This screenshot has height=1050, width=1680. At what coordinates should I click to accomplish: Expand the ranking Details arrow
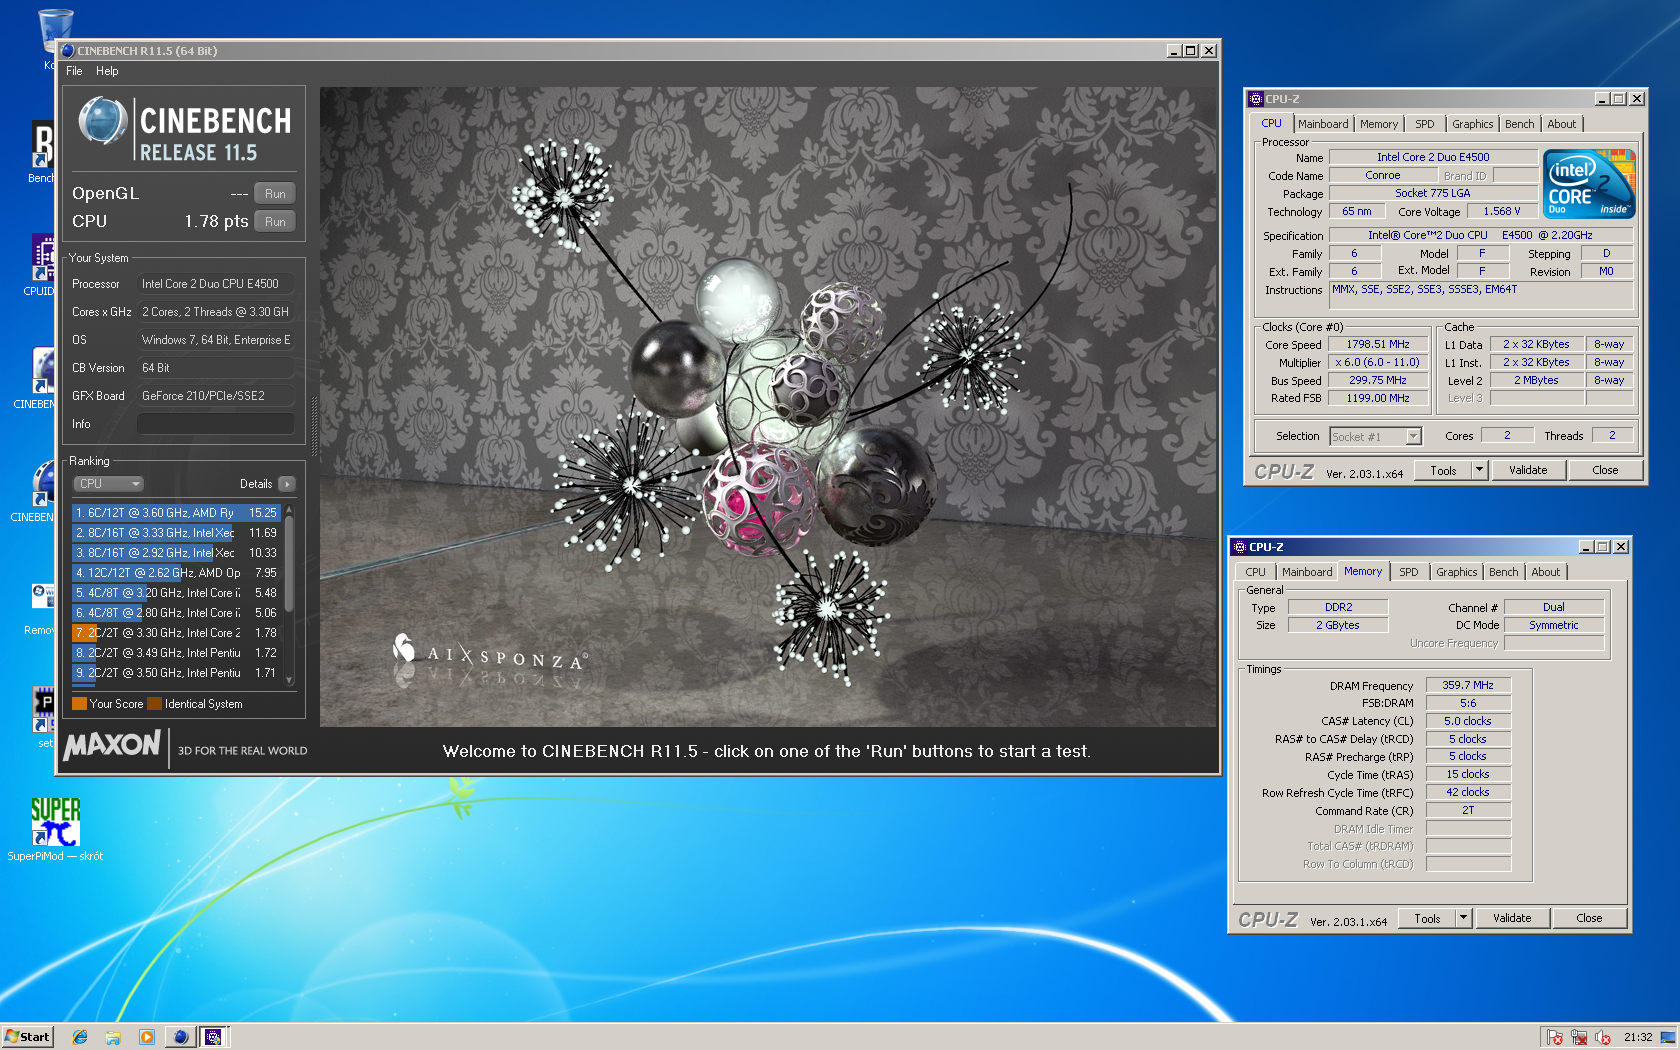[287, 484]
